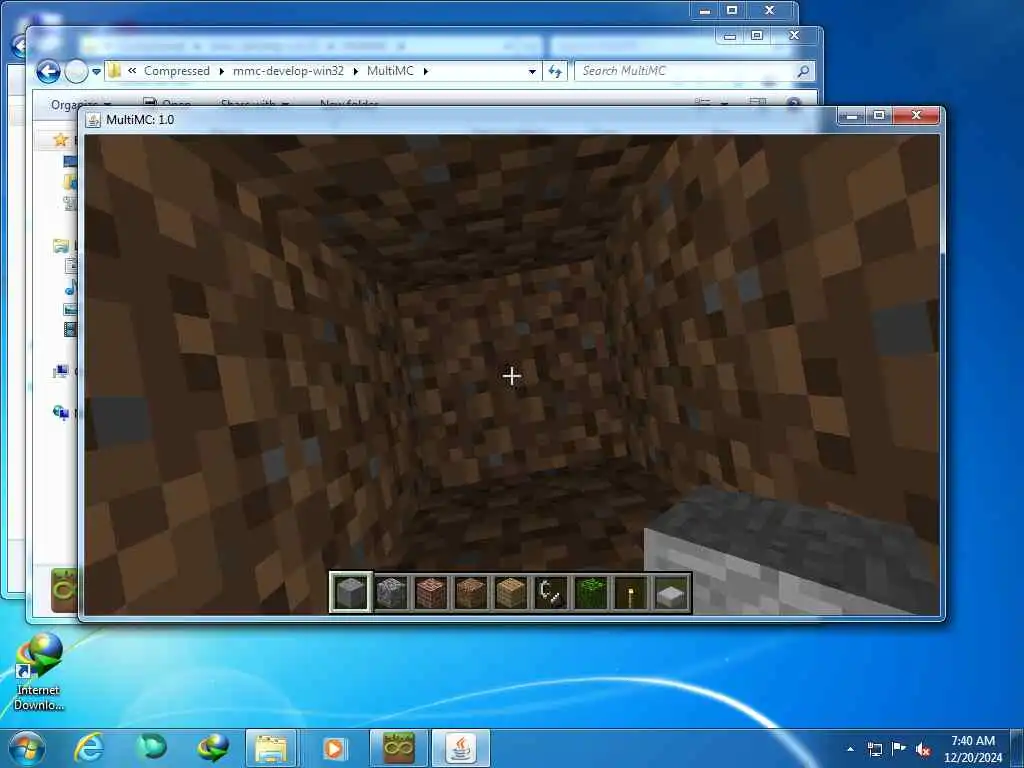Select the dirt block in the hotbar
1024x768 pixels.
coord(471,593)
